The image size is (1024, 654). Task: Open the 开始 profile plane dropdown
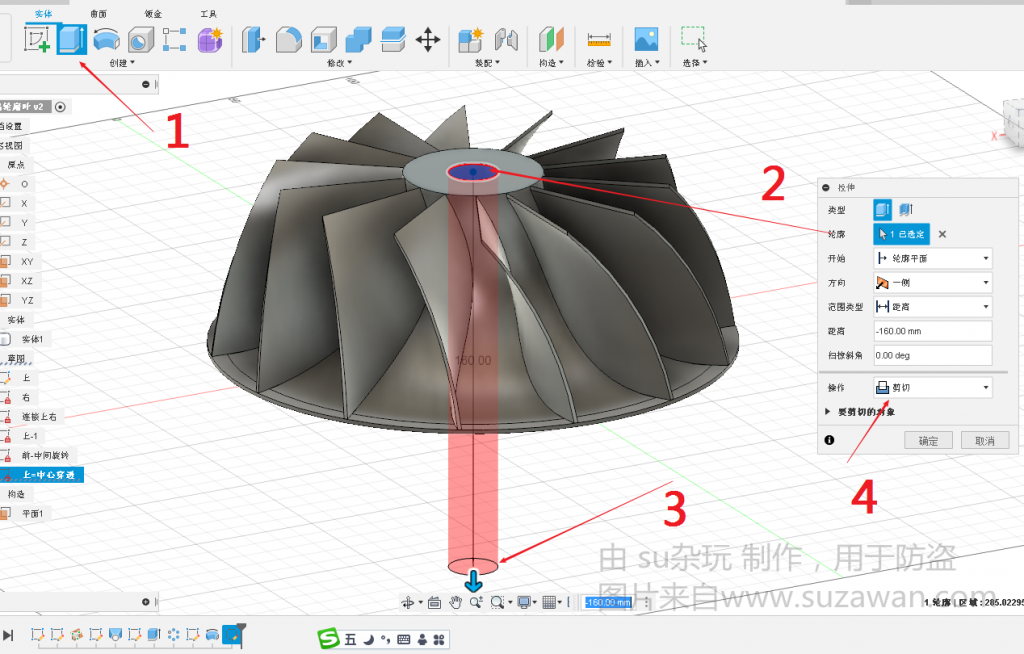click(933, 258)
